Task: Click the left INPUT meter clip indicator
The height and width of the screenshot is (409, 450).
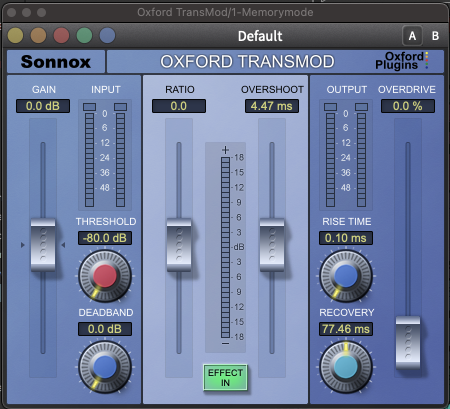Action: click(x=89, y=107)
